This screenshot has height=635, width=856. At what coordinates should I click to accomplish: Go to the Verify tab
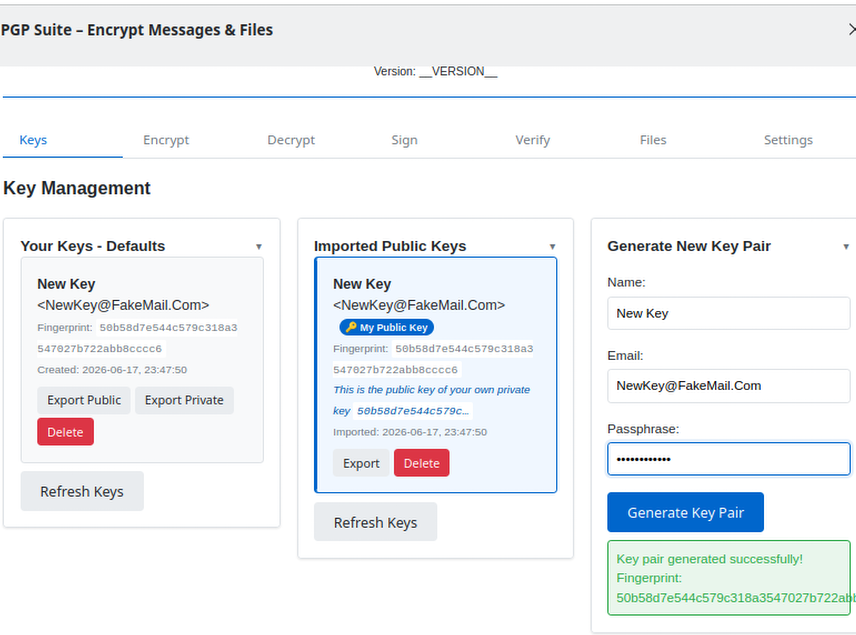[533, 140]
